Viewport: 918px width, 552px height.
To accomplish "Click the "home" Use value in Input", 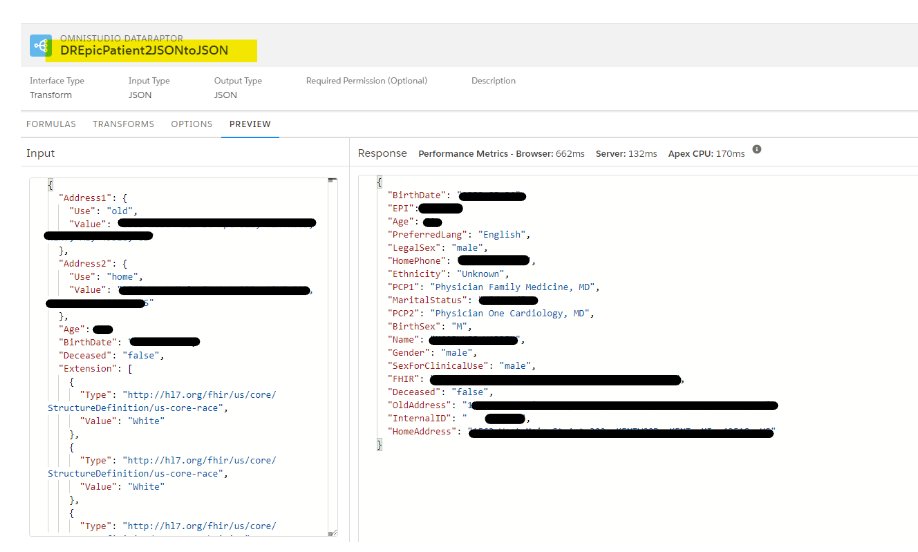I will coord(122,276).
